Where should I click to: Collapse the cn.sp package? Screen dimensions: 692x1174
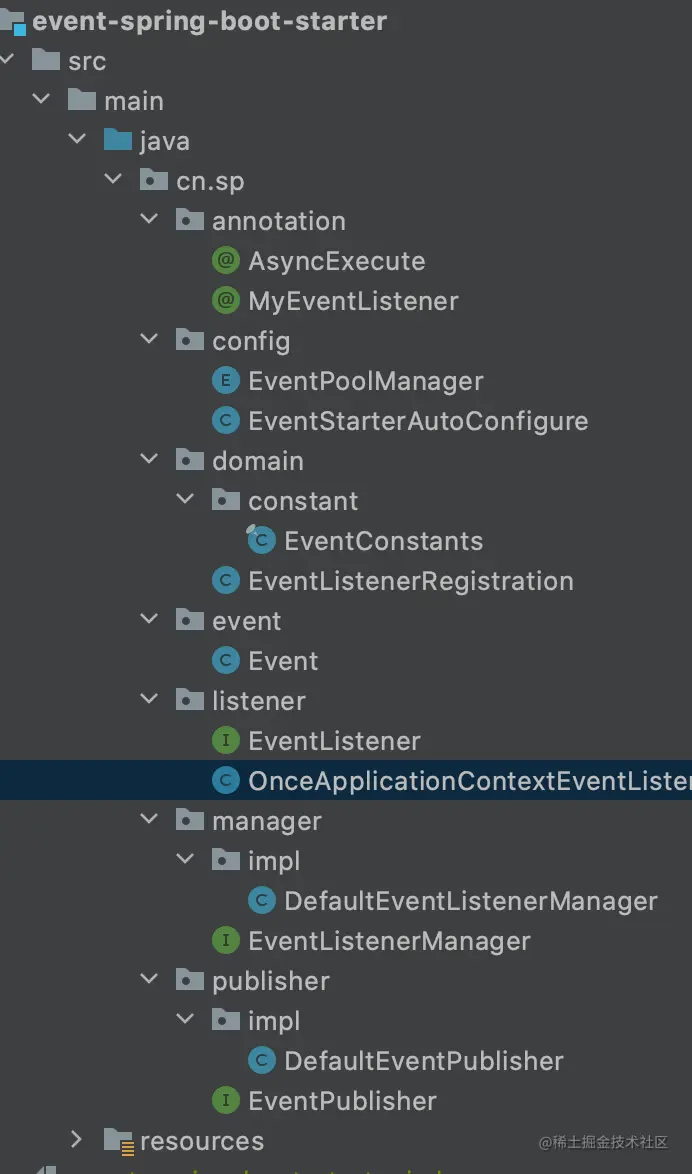coord(112,179)
